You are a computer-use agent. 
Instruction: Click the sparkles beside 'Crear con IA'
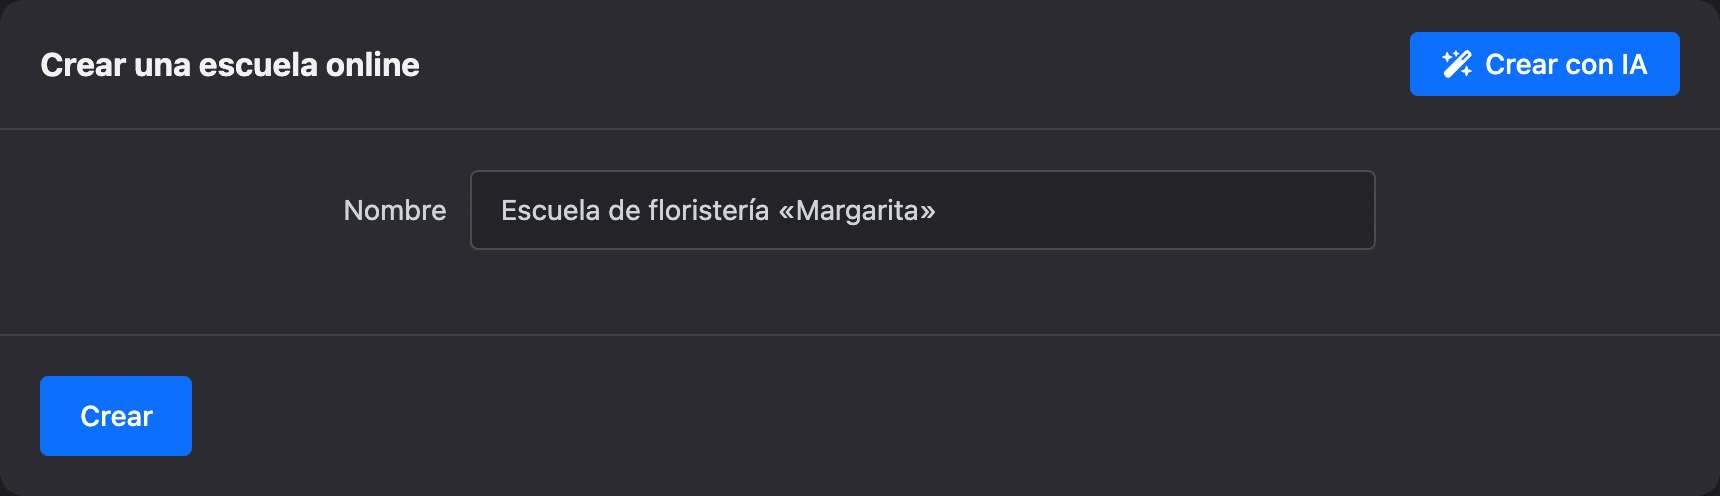1457,64
